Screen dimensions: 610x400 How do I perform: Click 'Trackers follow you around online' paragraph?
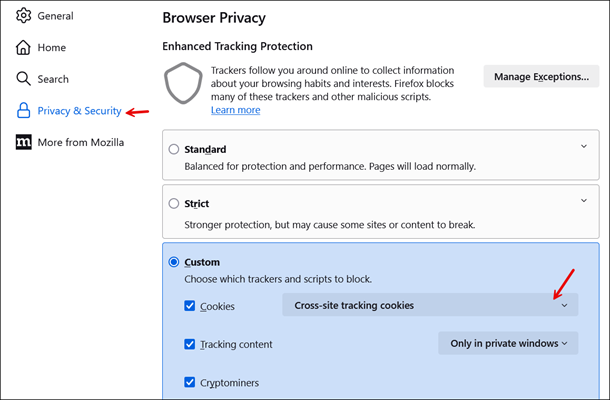point(332,83)
